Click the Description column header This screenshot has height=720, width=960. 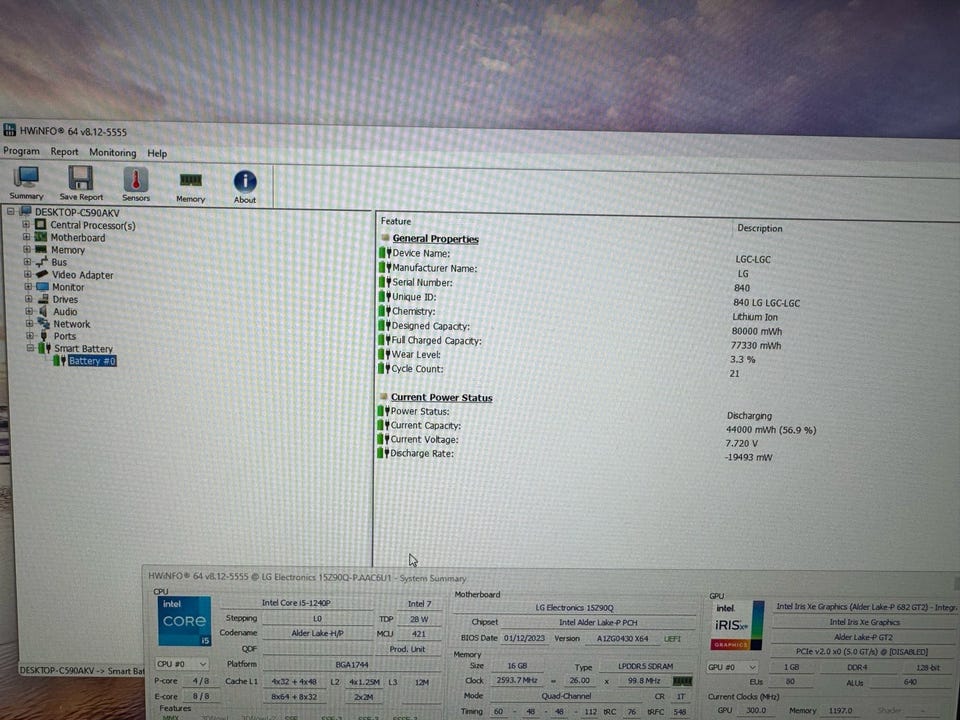[x=759, y=228]
